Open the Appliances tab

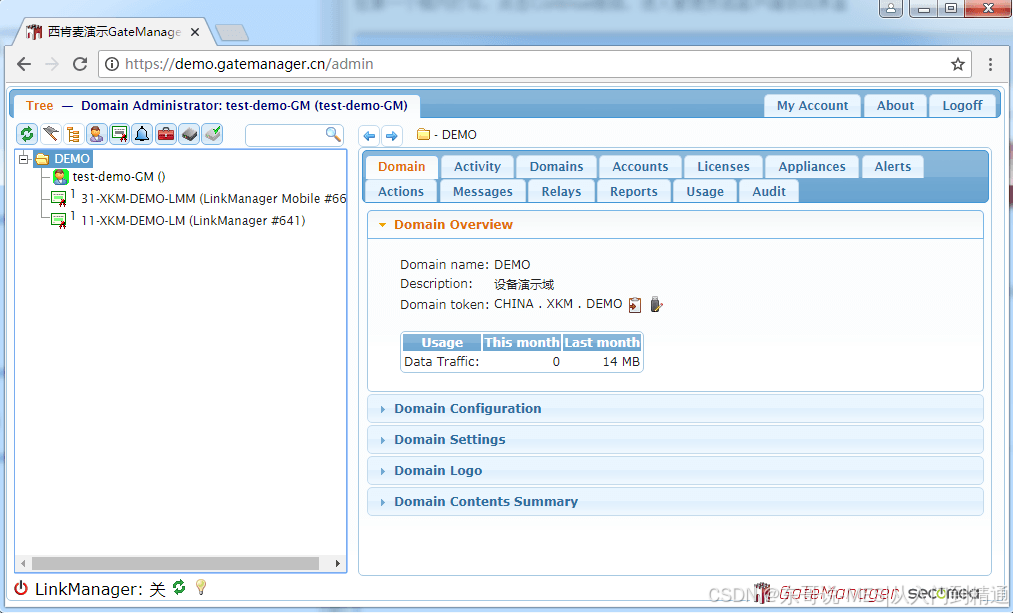(812, 167)
